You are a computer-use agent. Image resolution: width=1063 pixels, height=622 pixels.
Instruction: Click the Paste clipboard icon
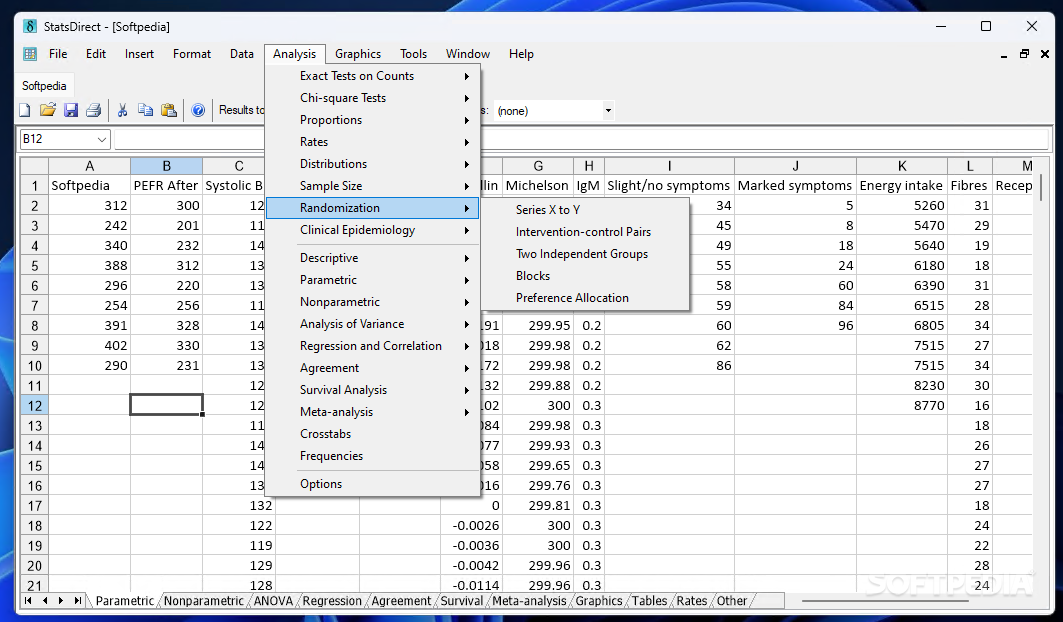tap(169, 110)
